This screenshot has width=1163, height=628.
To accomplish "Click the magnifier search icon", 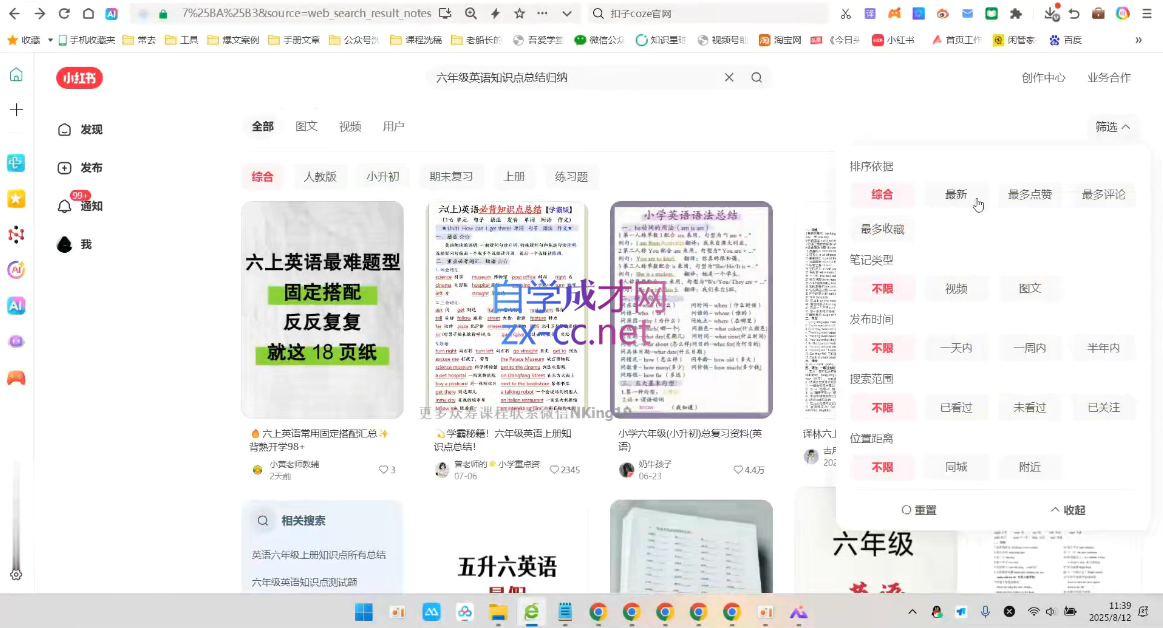I will coord(757,78).
